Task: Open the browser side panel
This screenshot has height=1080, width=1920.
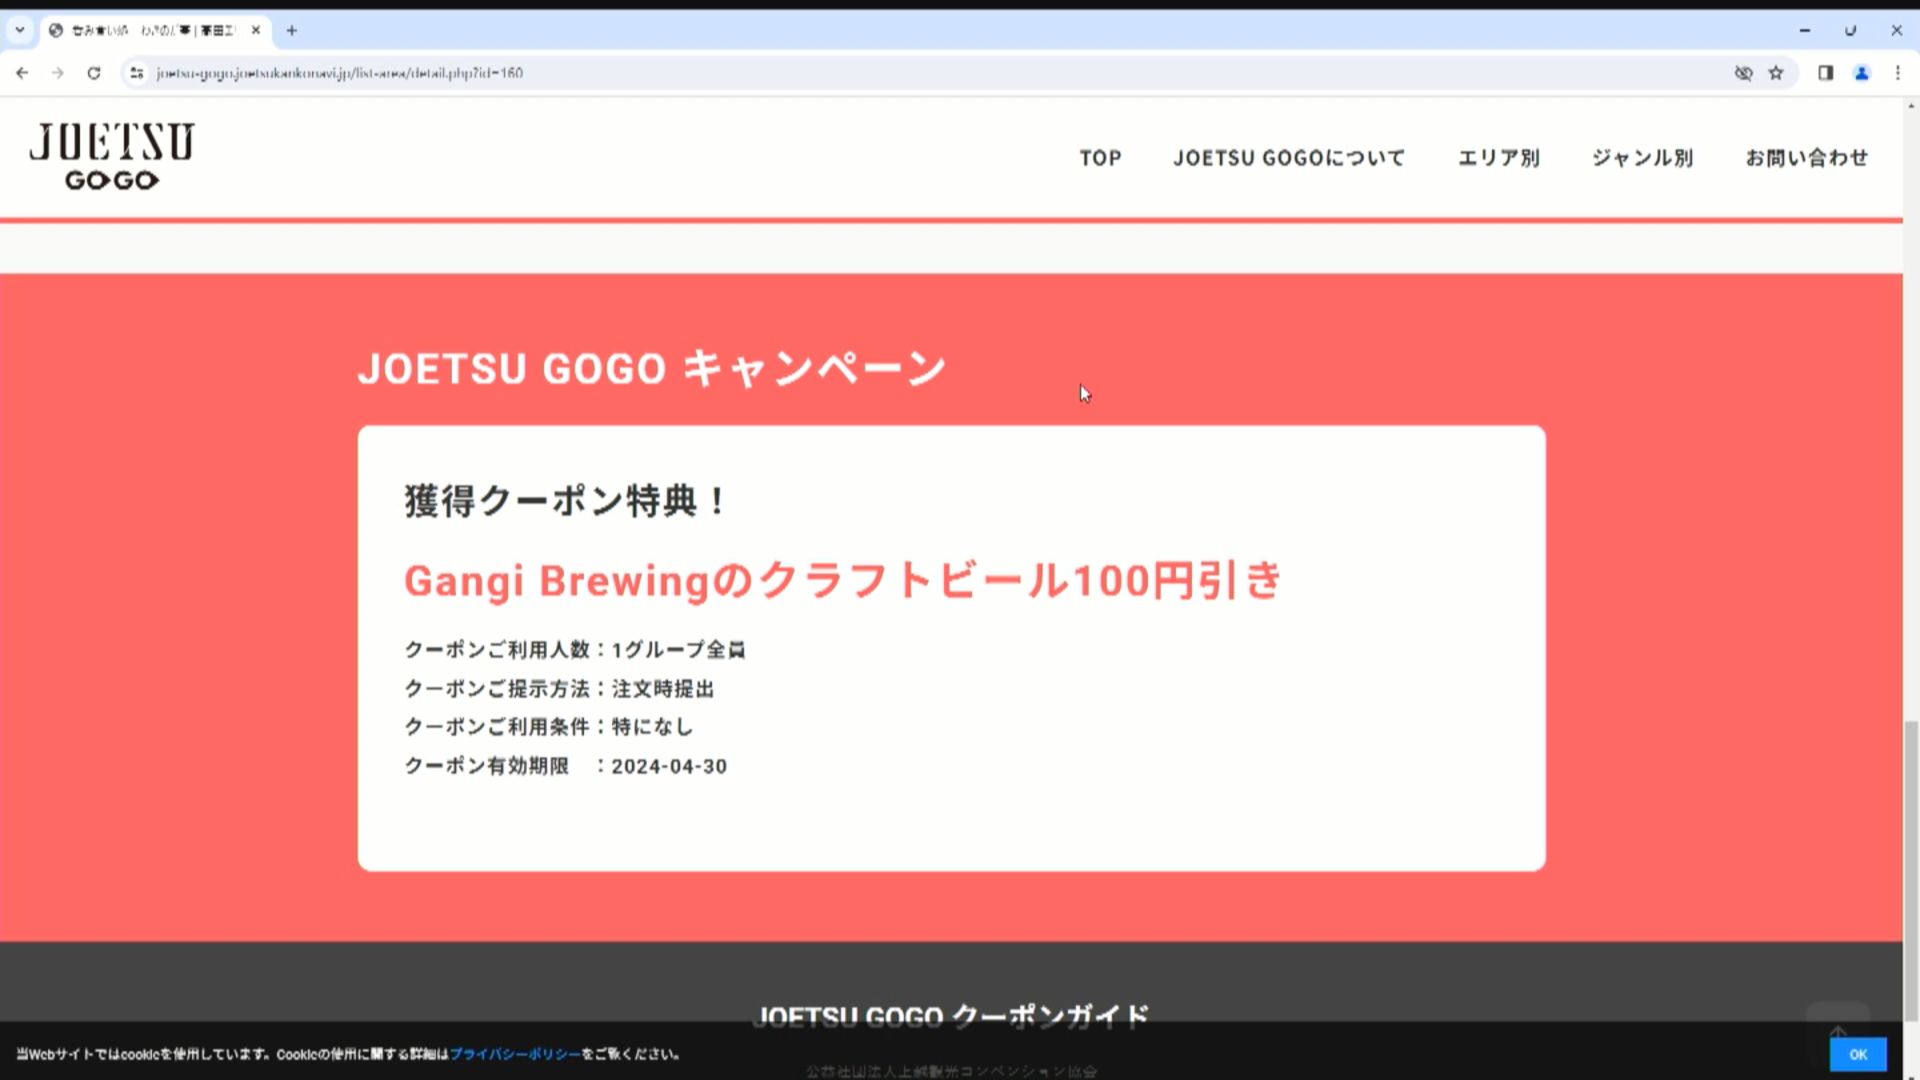Action: click(x=1826, y=73)
